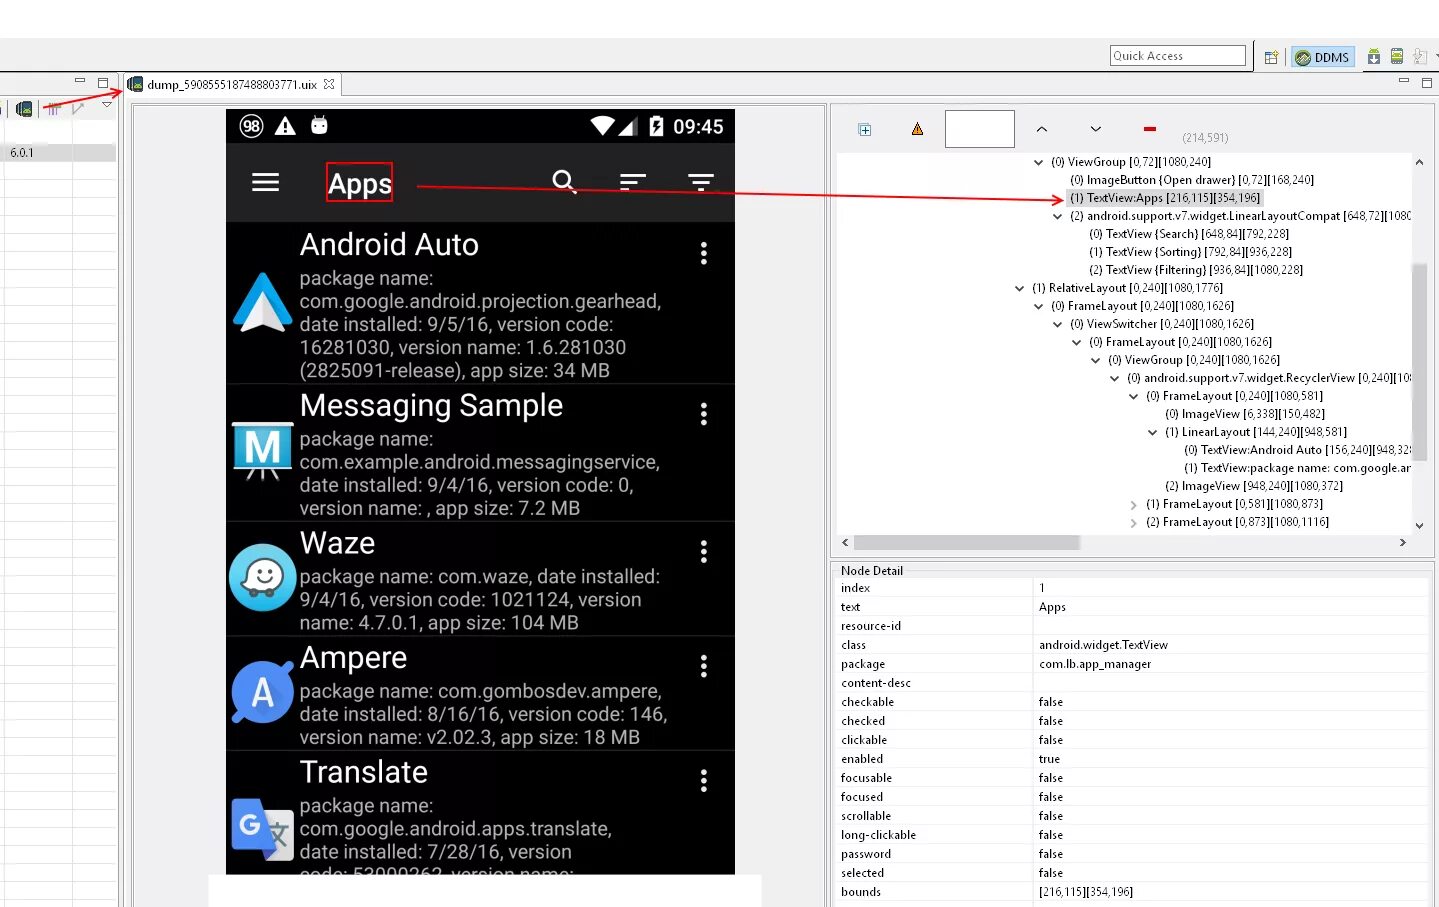Click the hamburger menu in the phone screenshot
The image size is (1439, 907).
[x=265, y=182]
